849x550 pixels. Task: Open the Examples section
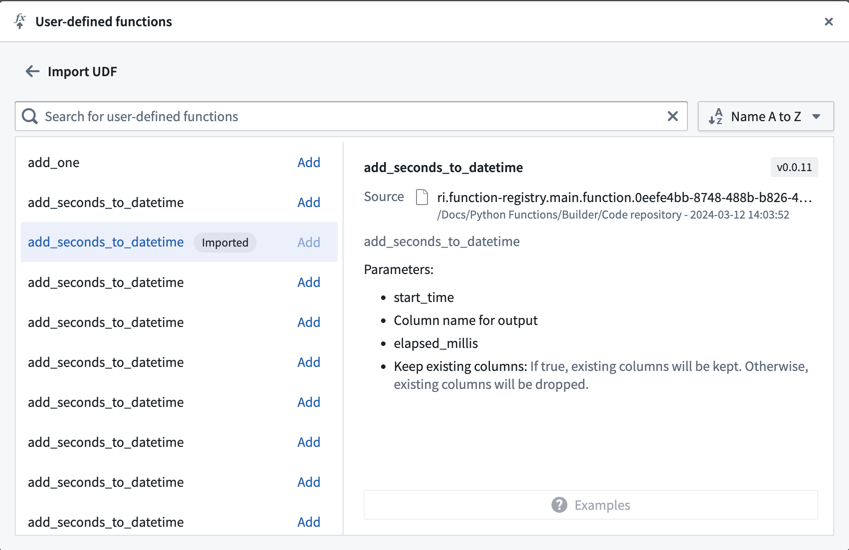(x=591, y=505)
